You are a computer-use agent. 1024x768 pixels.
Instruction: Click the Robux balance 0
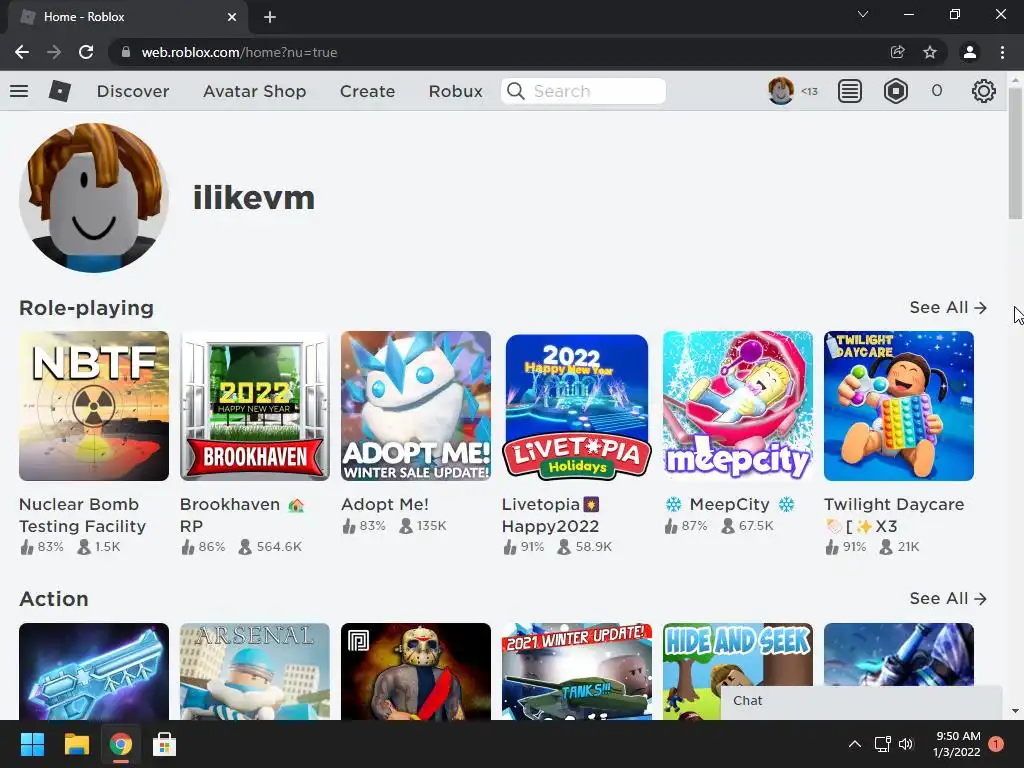coord(937,91)
